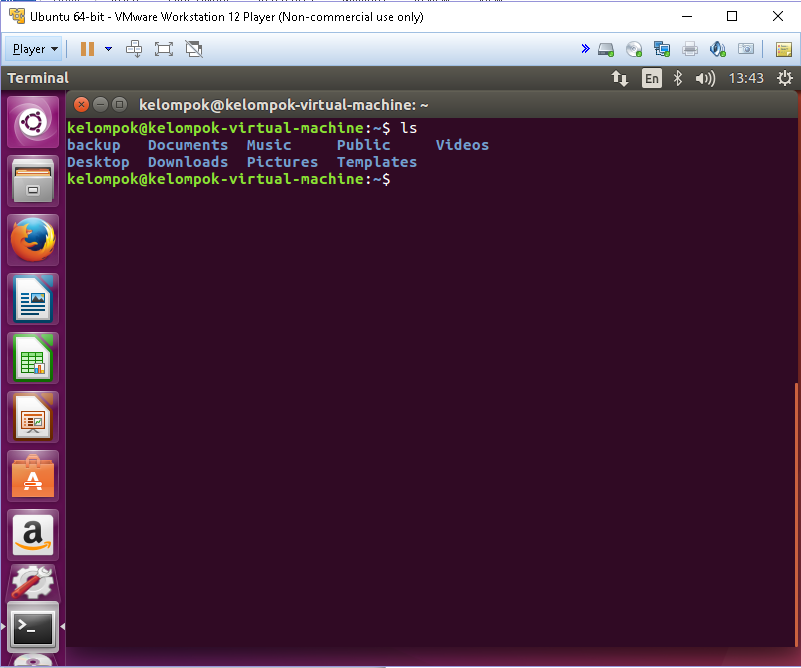
Task: Click the Terminal label in top panel
Action: coord(38,78)
